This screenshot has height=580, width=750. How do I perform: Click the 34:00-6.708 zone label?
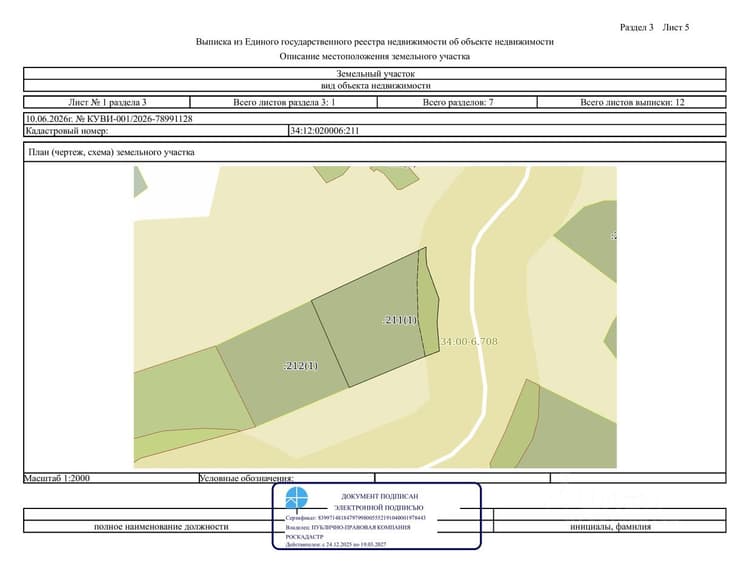point(469,341)
